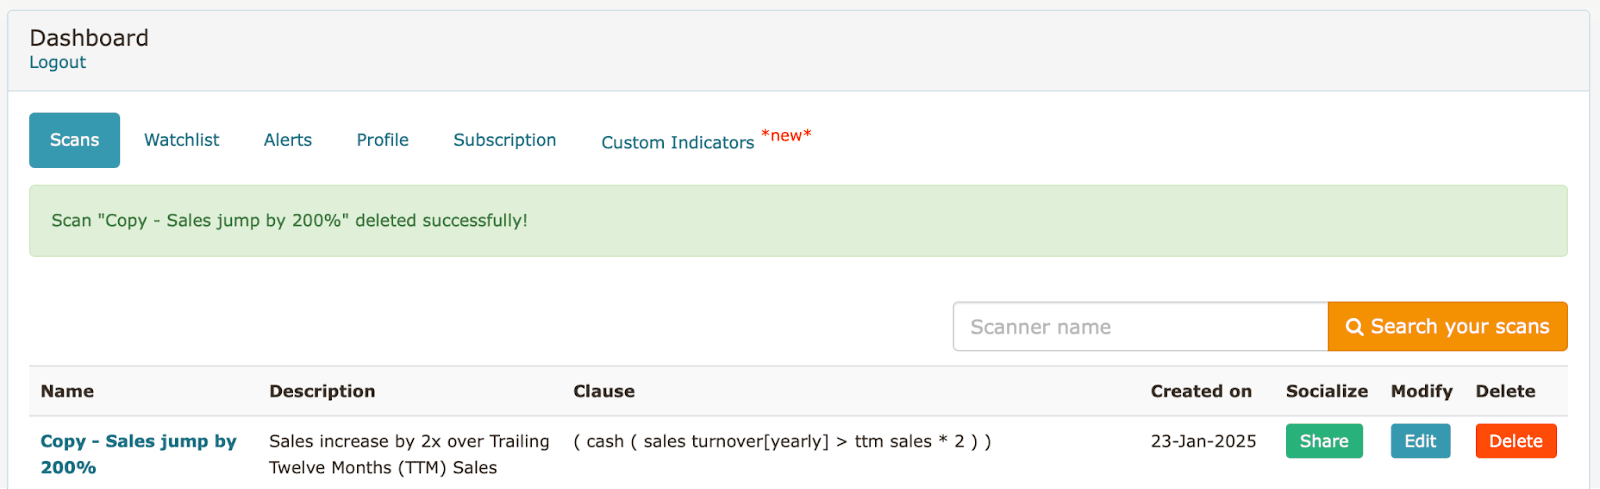Click the Description column header
This screenshot has height=489, width=1600.
322,391
